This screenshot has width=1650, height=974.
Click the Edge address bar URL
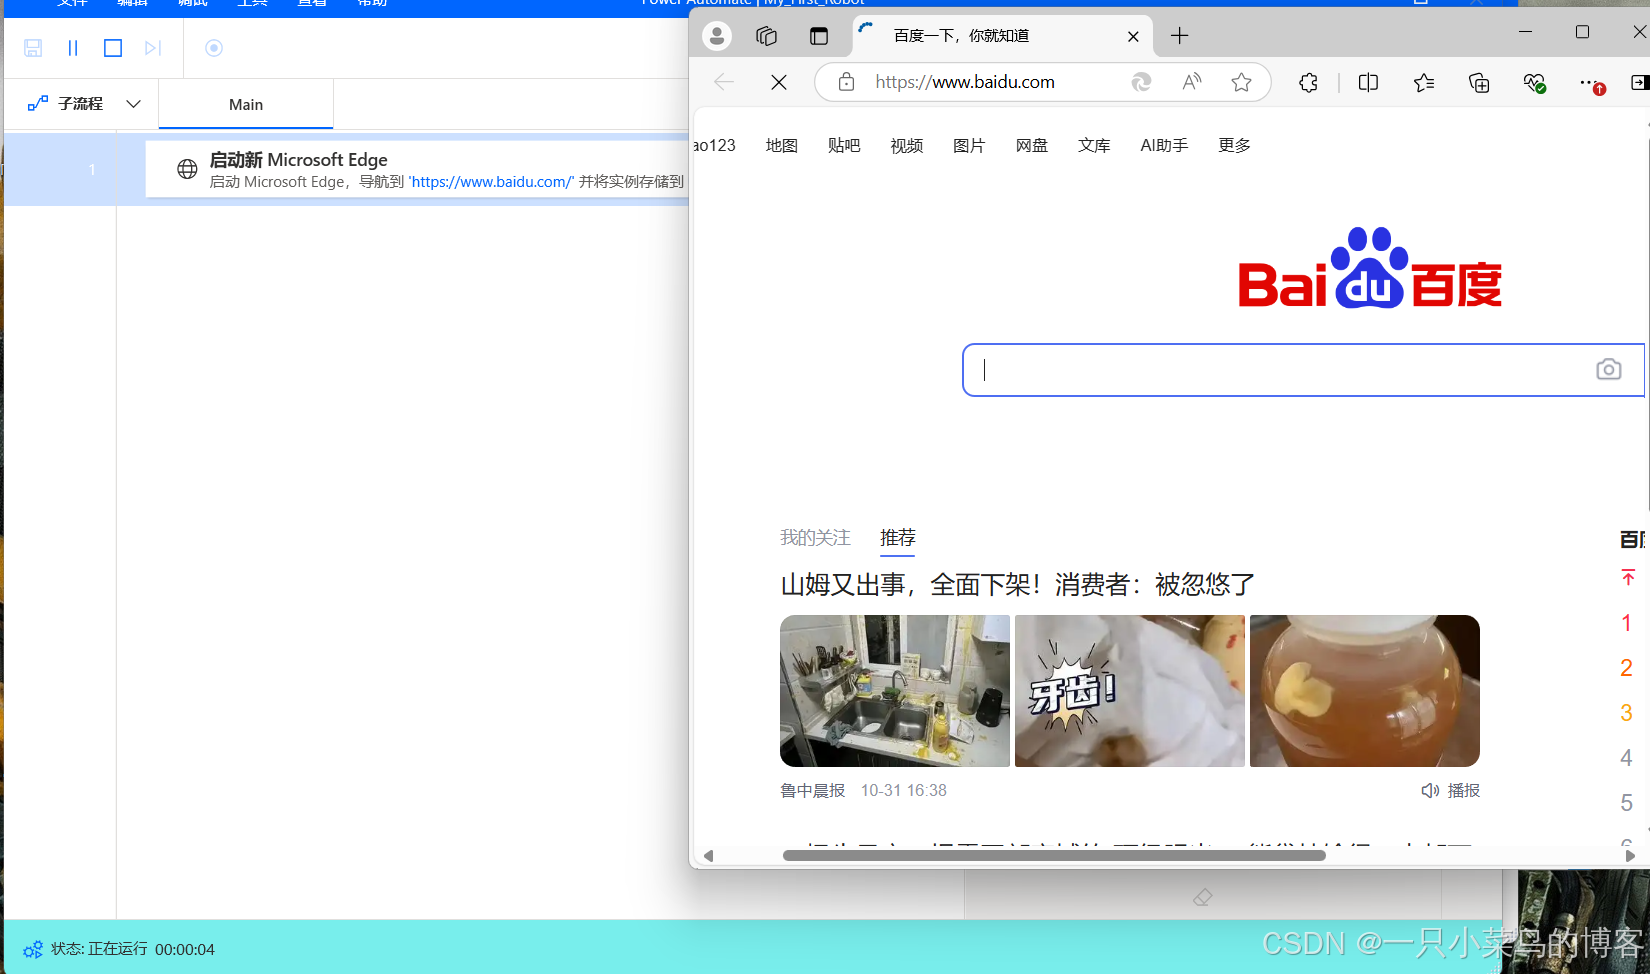tap(965, 82)
